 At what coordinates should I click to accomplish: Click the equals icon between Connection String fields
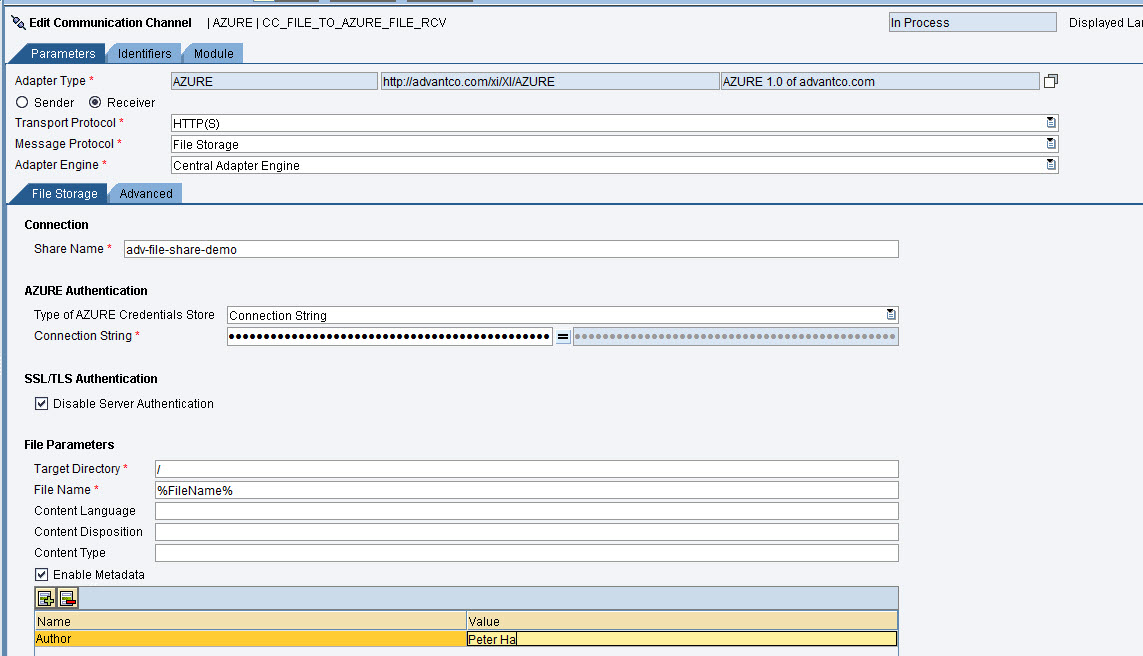coord(563,336)
